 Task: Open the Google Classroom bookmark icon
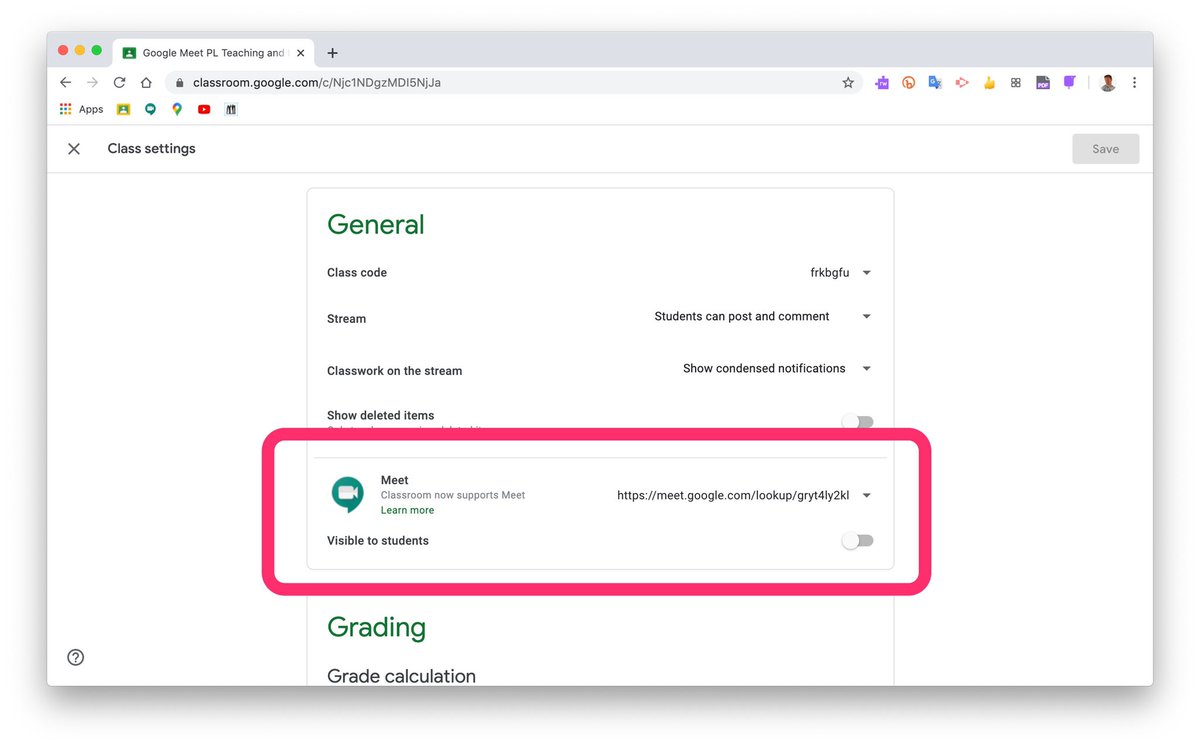[123, 109]
